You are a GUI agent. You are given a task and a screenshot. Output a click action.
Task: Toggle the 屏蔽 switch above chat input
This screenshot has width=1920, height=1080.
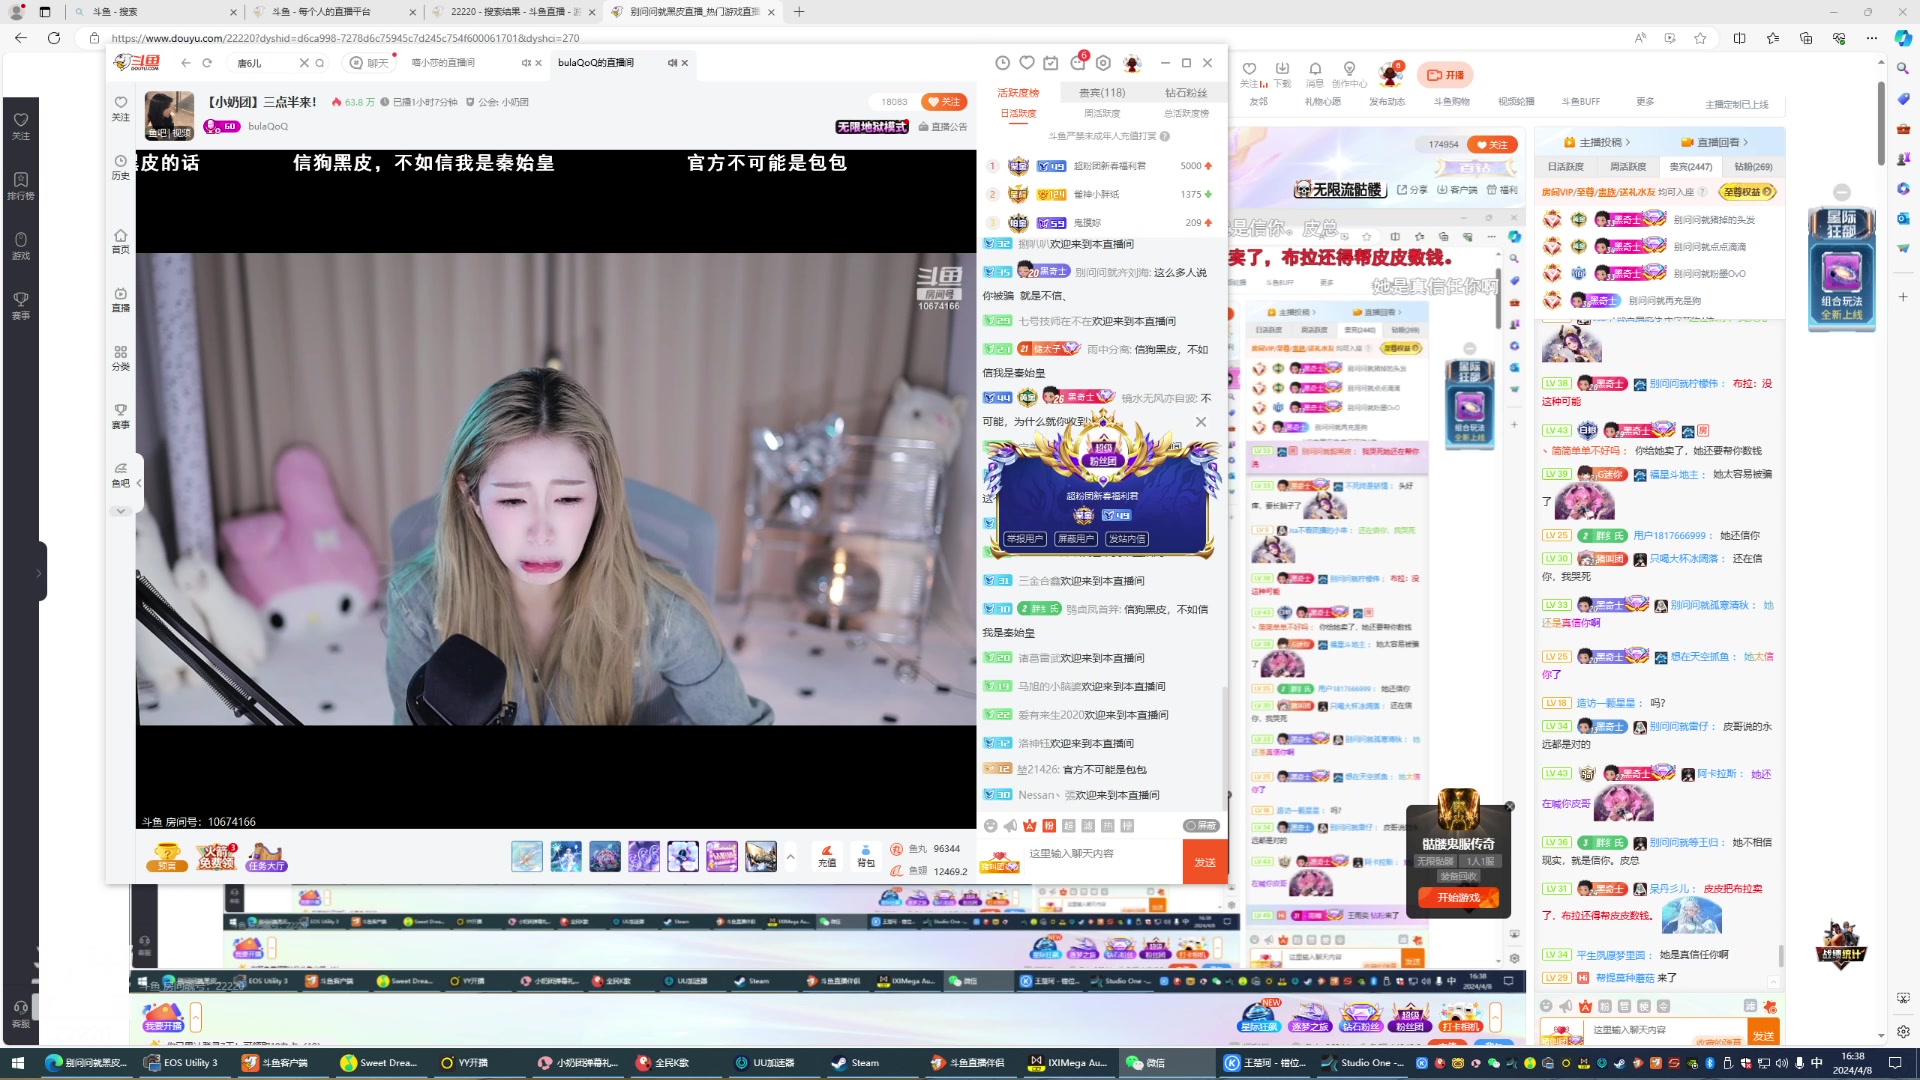(1201, 826)
